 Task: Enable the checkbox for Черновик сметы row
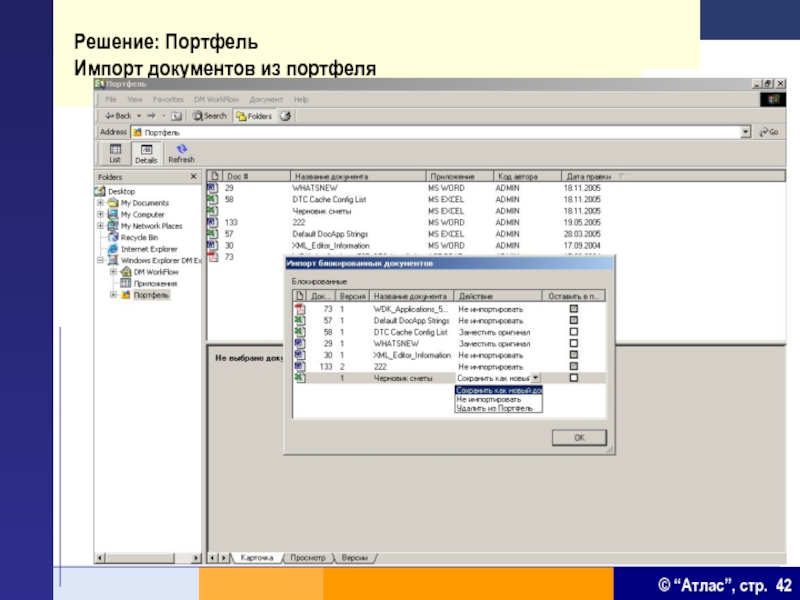click(x=573, y=378)
